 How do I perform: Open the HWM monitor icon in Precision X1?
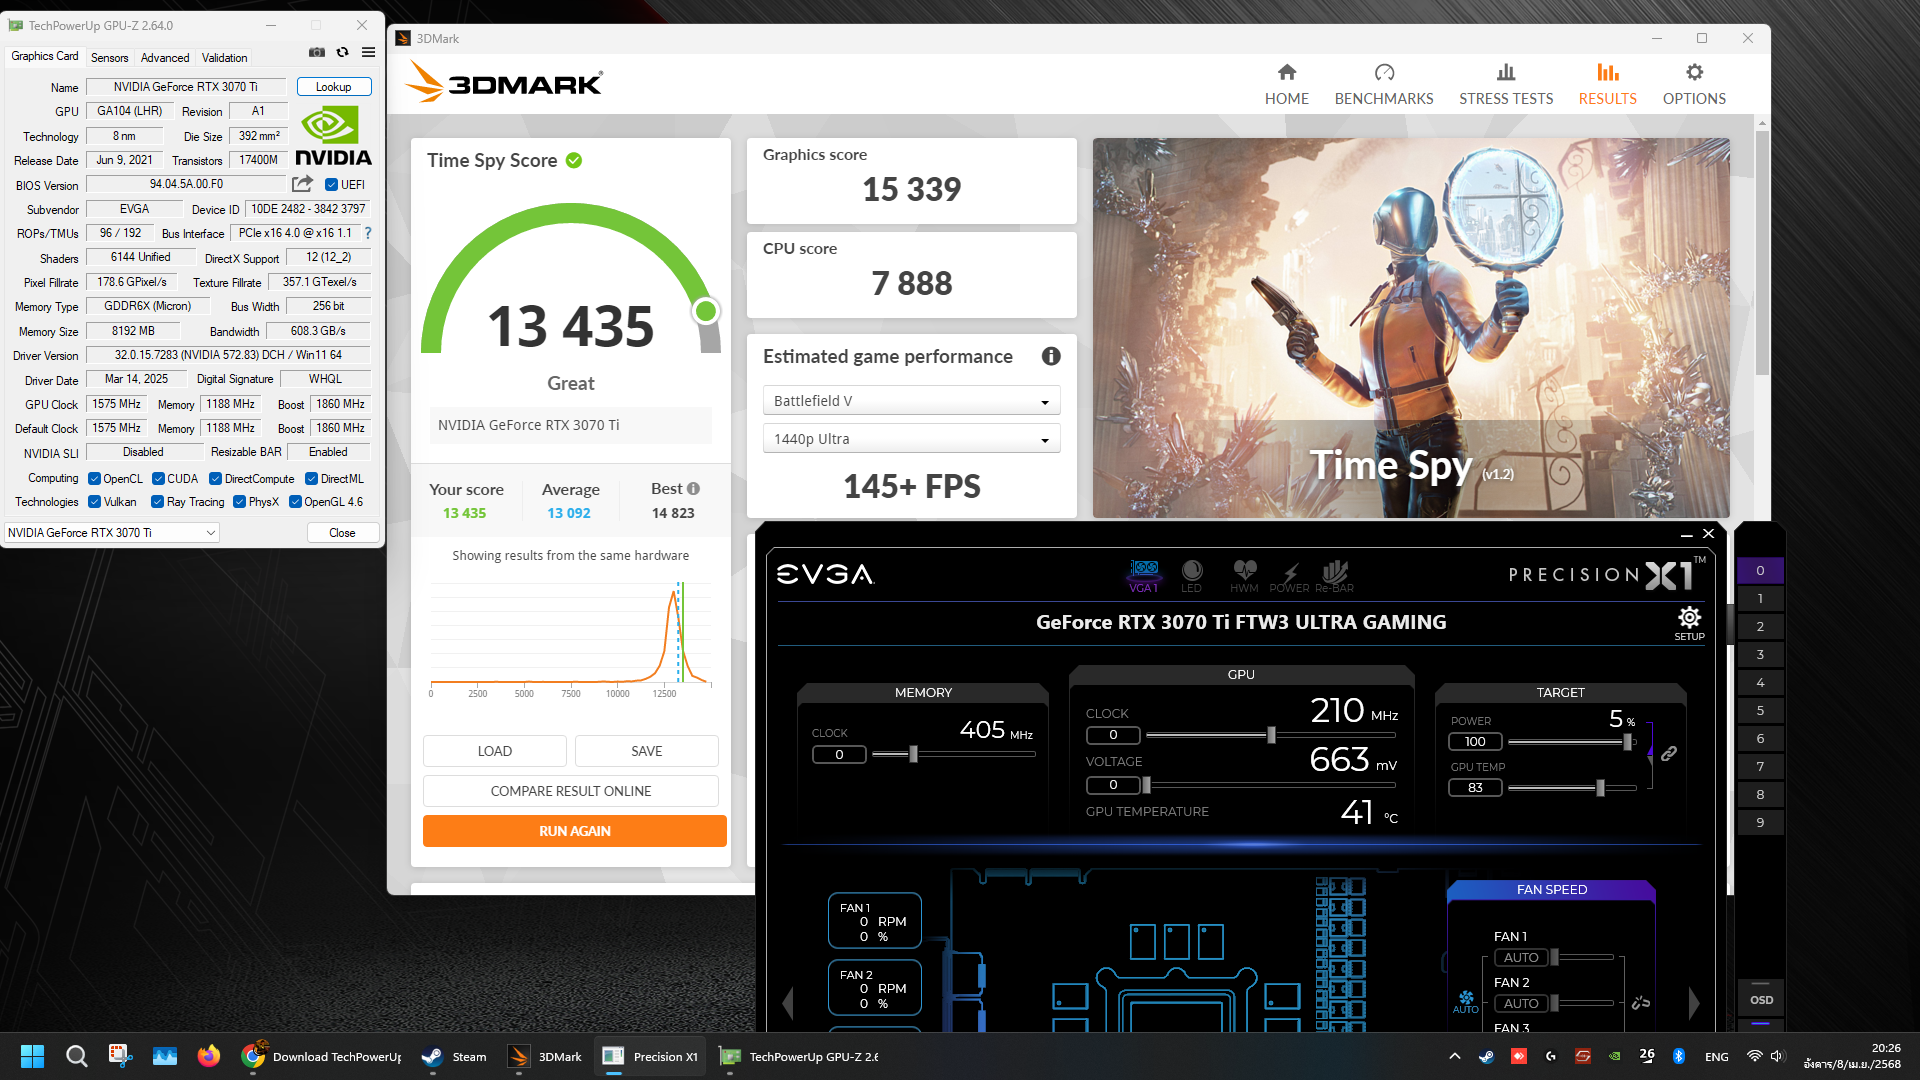(1245, 575)
